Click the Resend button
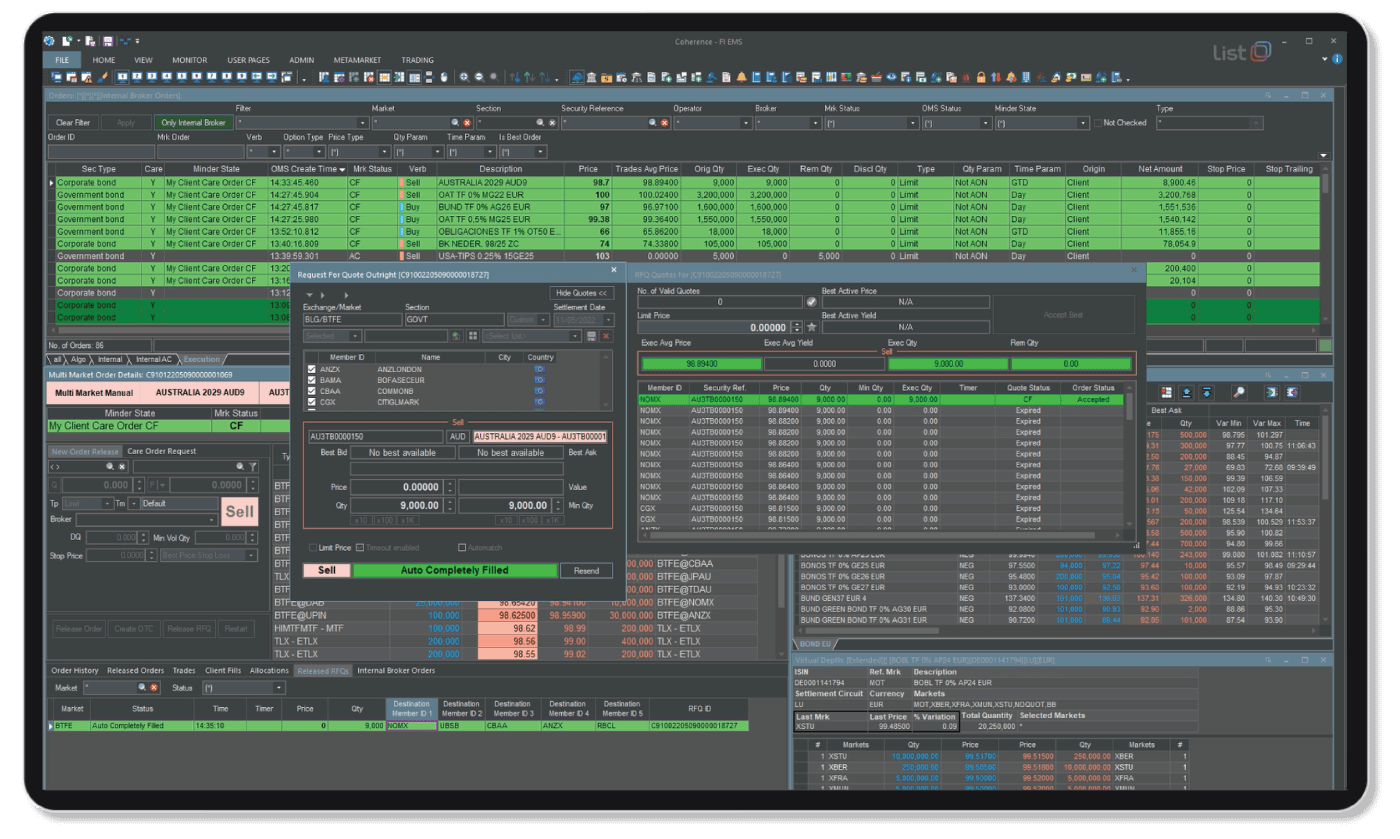Image resolution: width=1400 pixels, height=839 pixels. click(586, 570)
